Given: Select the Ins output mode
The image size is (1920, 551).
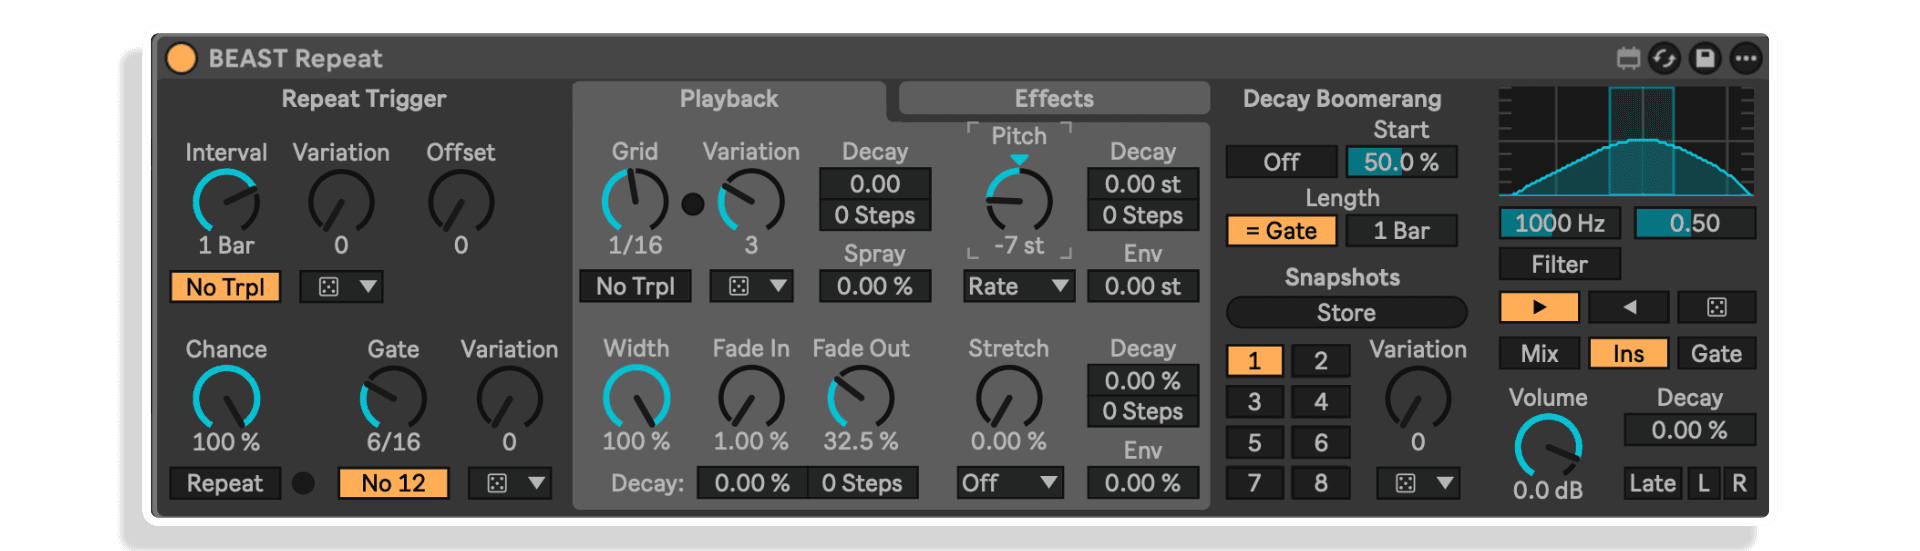Looking at the screenshot, I should click(x=1628, y=354).
